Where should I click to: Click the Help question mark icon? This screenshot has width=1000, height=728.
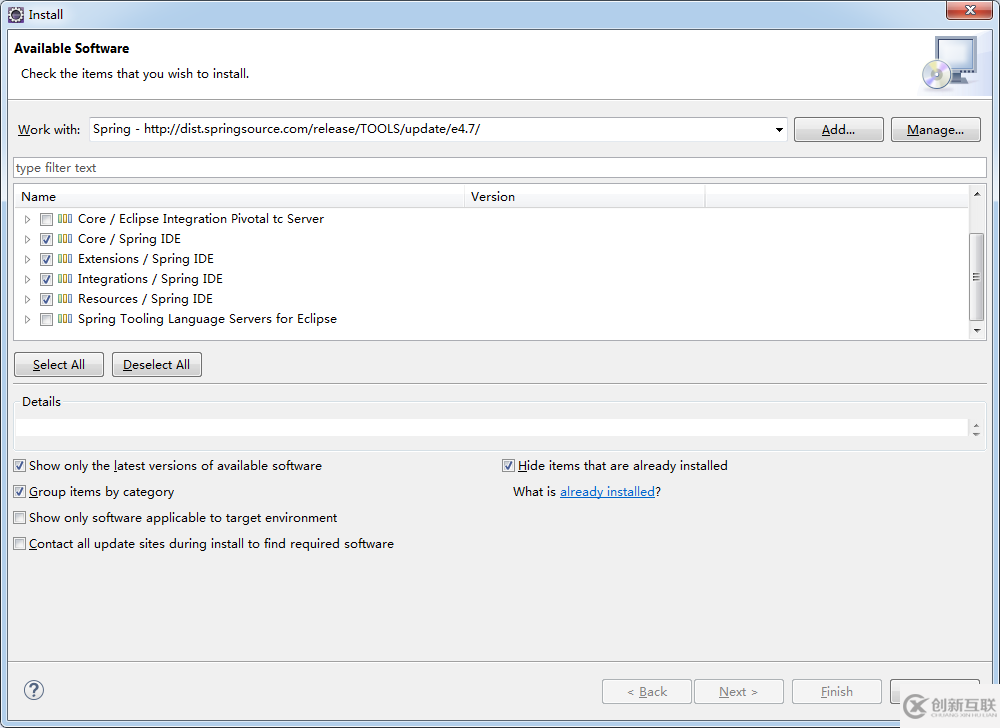(x=34, y=690)
